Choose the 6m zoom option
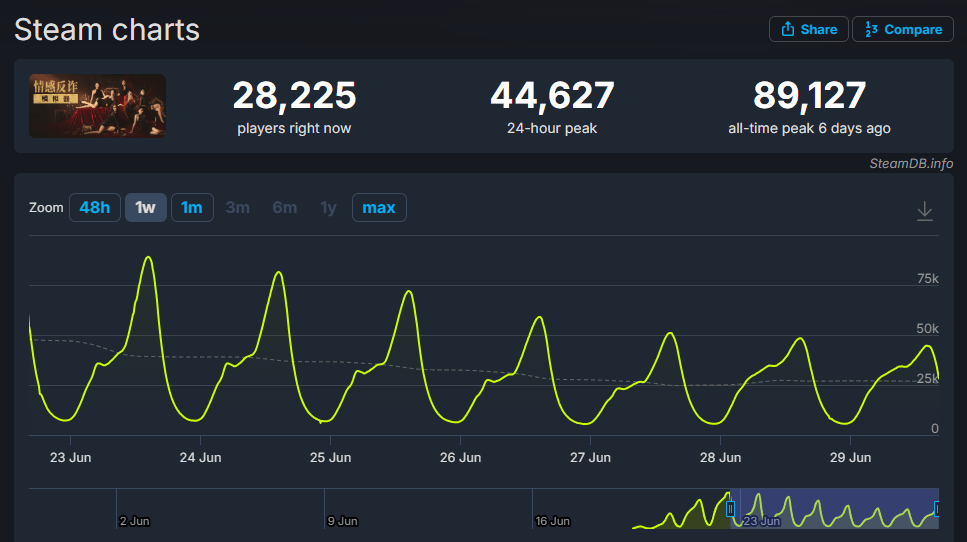The image size is (967, 542). (284, 207)
